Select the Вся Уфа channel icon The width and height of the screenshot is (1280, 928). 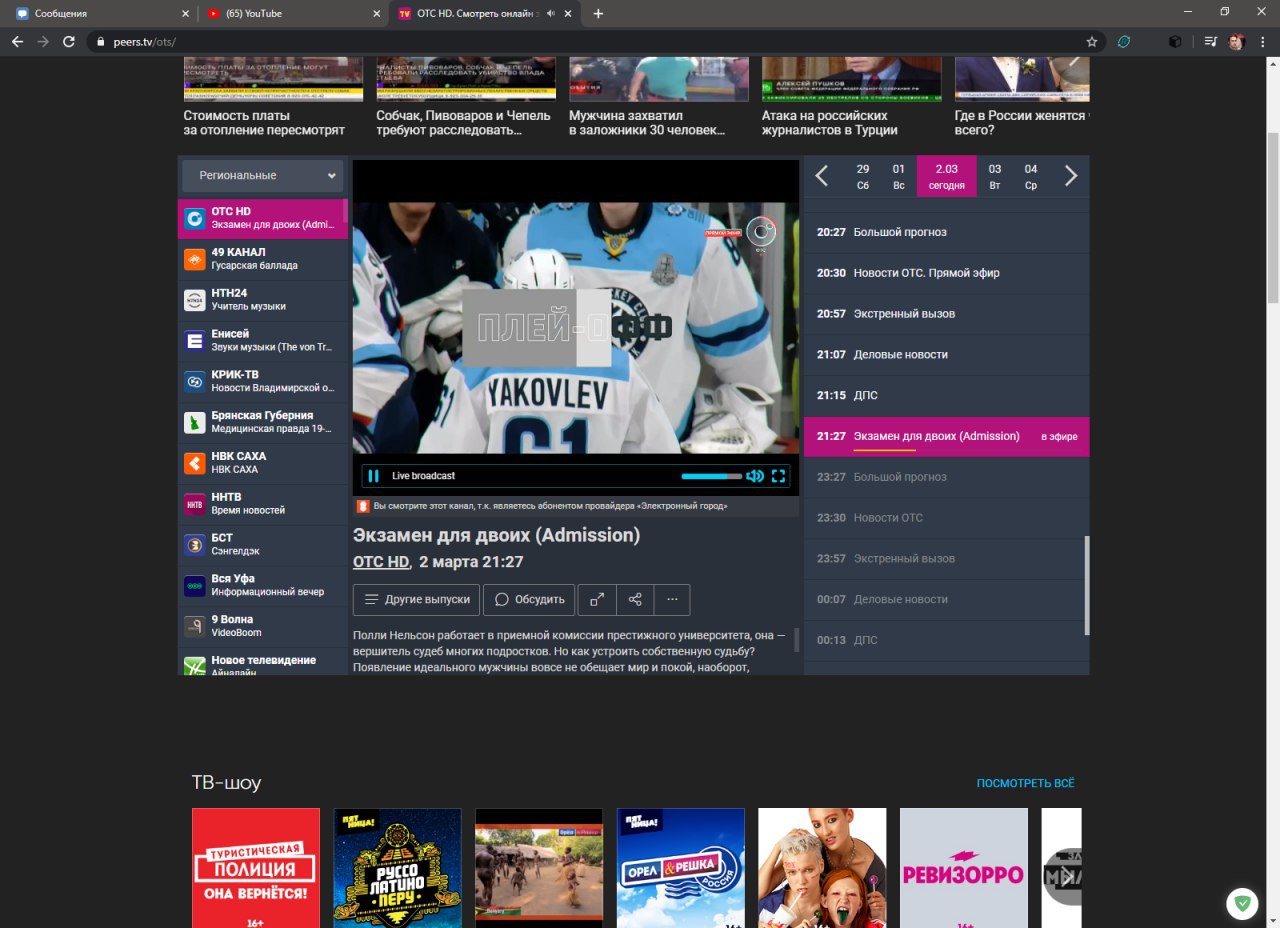click(194, 585)
